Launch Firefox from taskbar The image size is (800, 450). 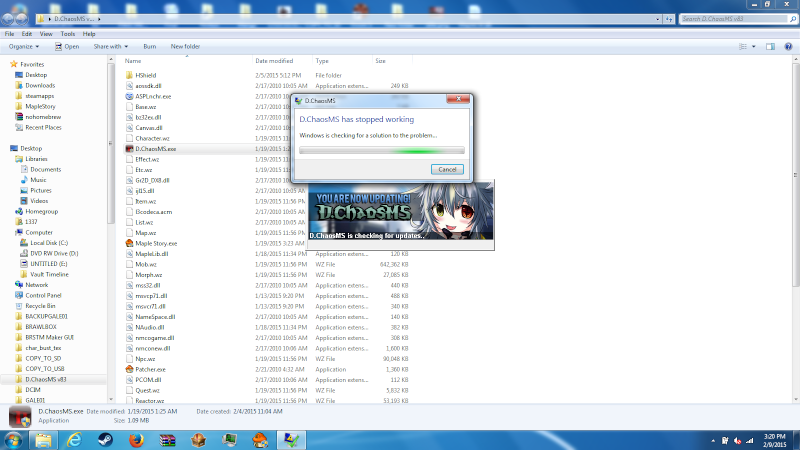[136, 440]
